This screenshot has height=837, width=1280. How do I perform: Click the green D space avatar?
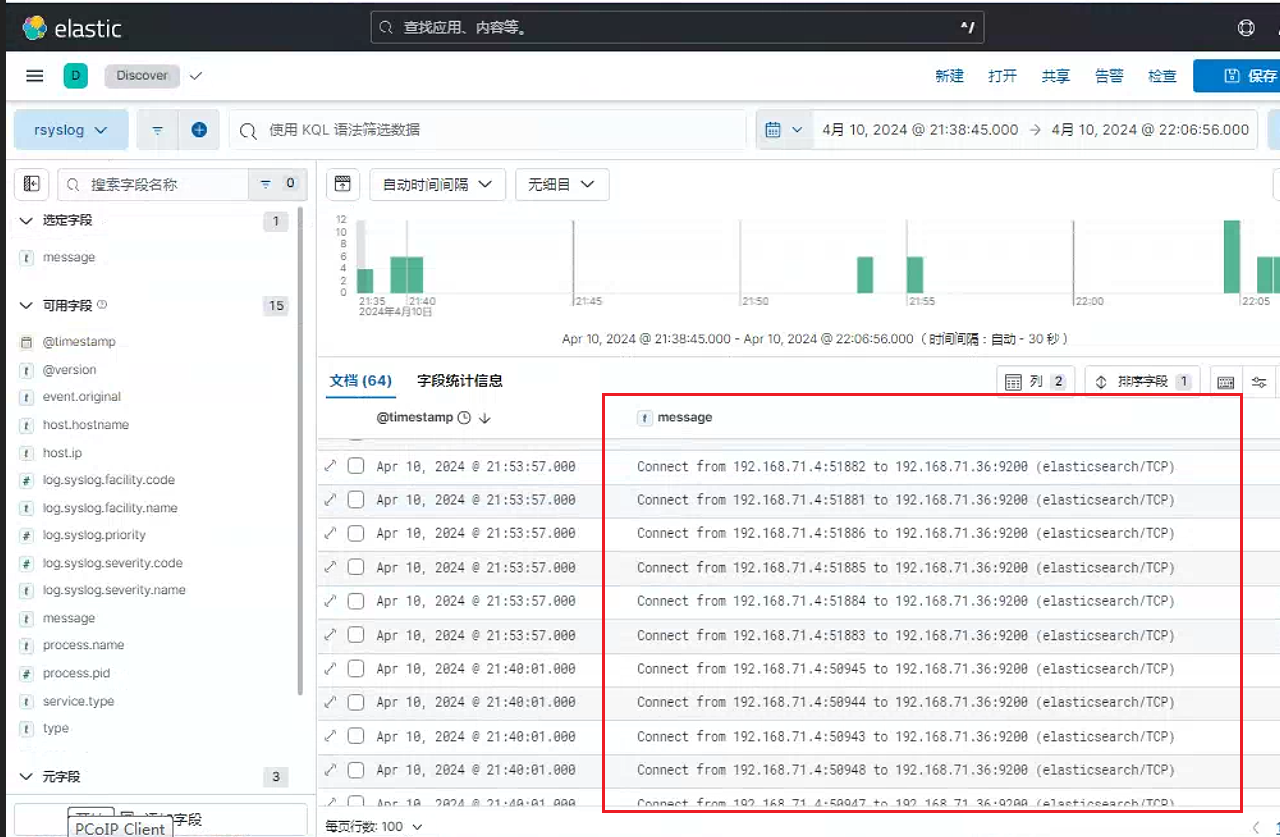tap(76, 76)
